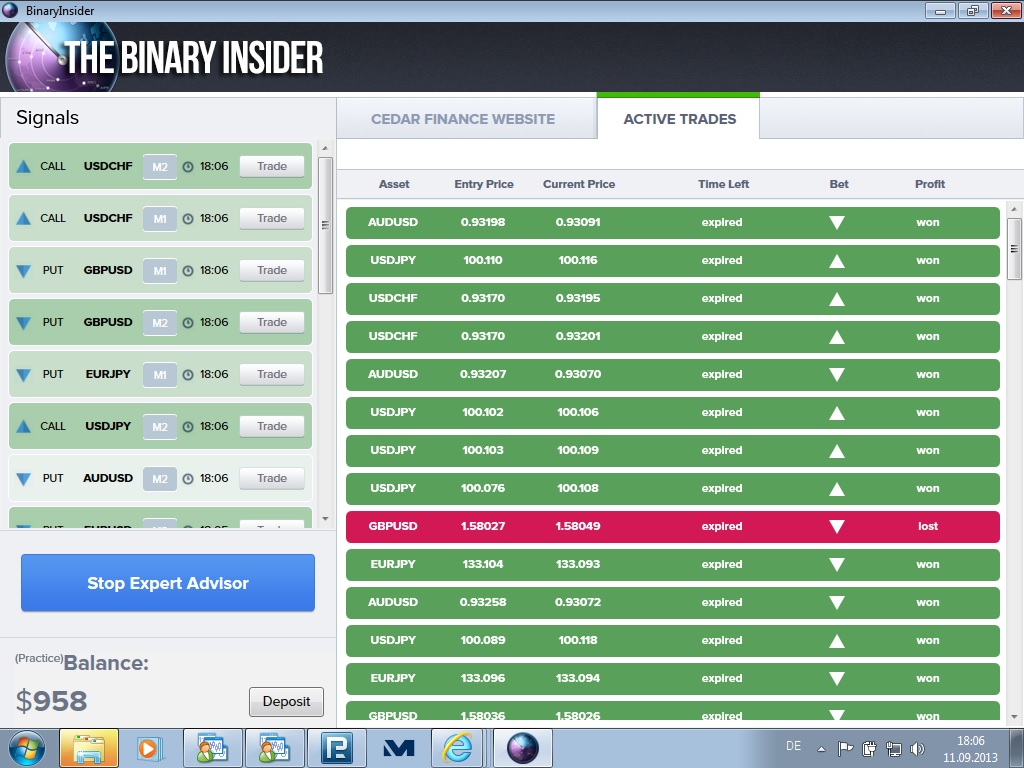Screen dimensions: 1024x768
Task: Click the Signals list scroll up arrow
Action: pyautogui.click(x=325, y=148)
